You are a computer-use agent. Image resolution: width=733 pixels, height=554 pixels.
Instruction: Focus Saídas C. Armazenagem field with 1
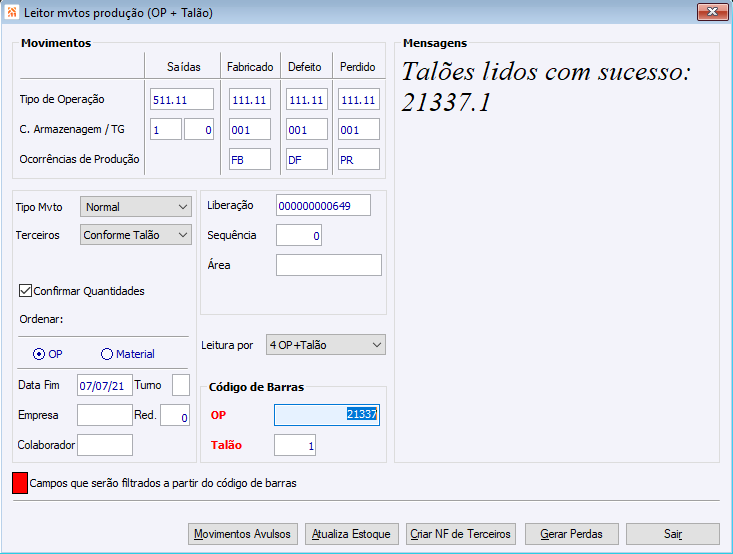pyautogui.click(x=166, y=129)
